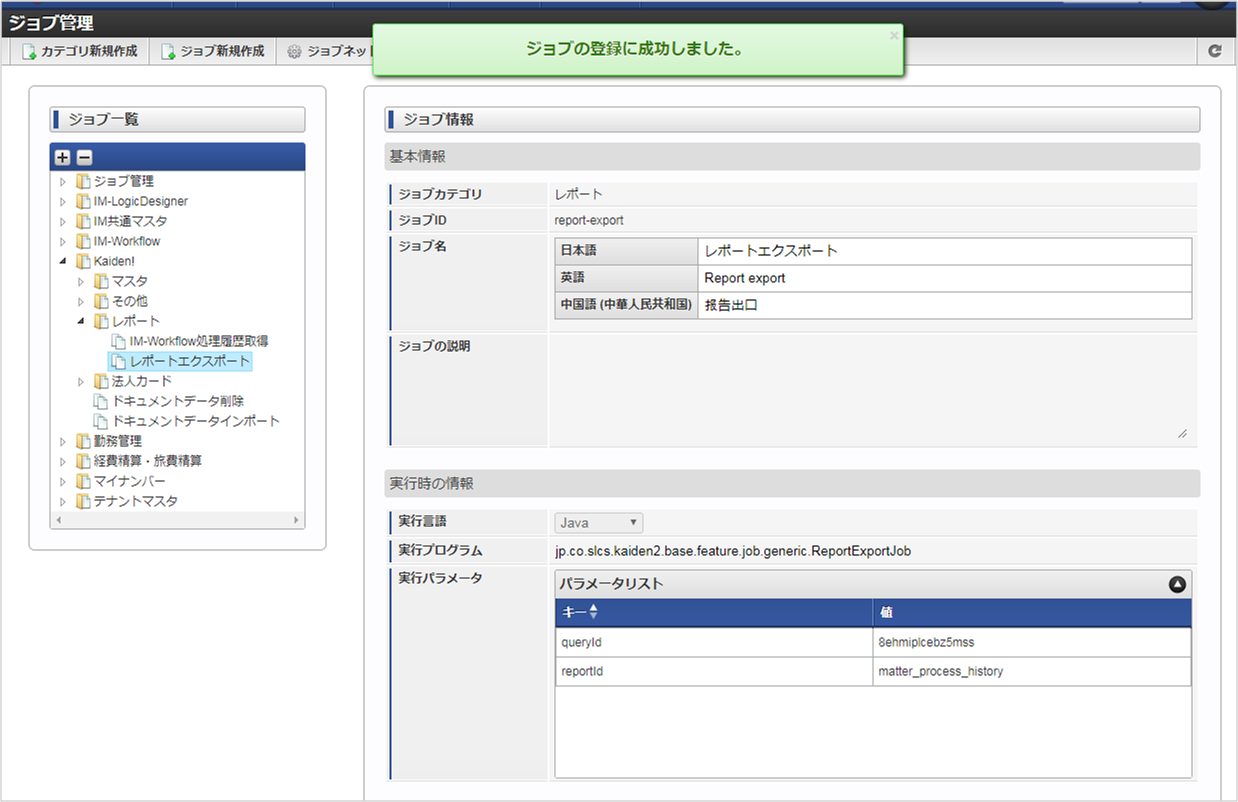Expand the IM-LogicDesigner folder arrow
Screen dimensions: 1238x802
coord(63,201)
